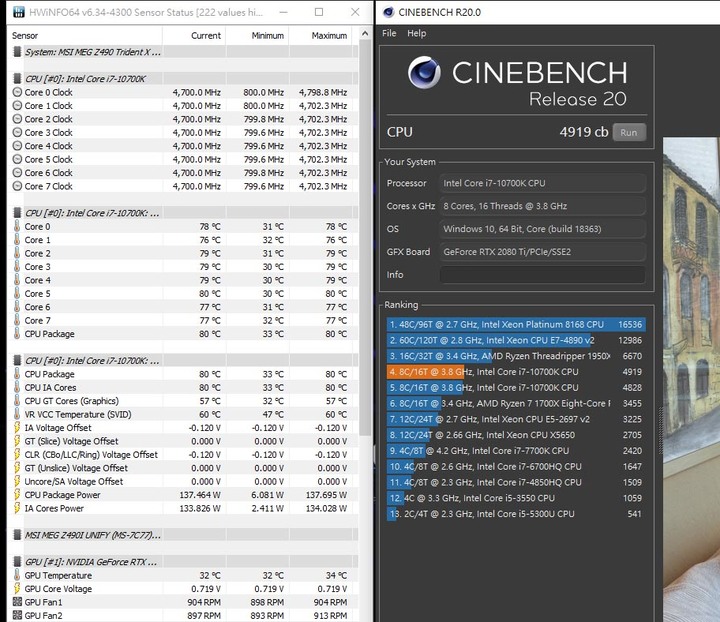Viewport: 720px width, 622px height.
Task: Select ranking entry Core i7-7700K
Action: [516, 451]
